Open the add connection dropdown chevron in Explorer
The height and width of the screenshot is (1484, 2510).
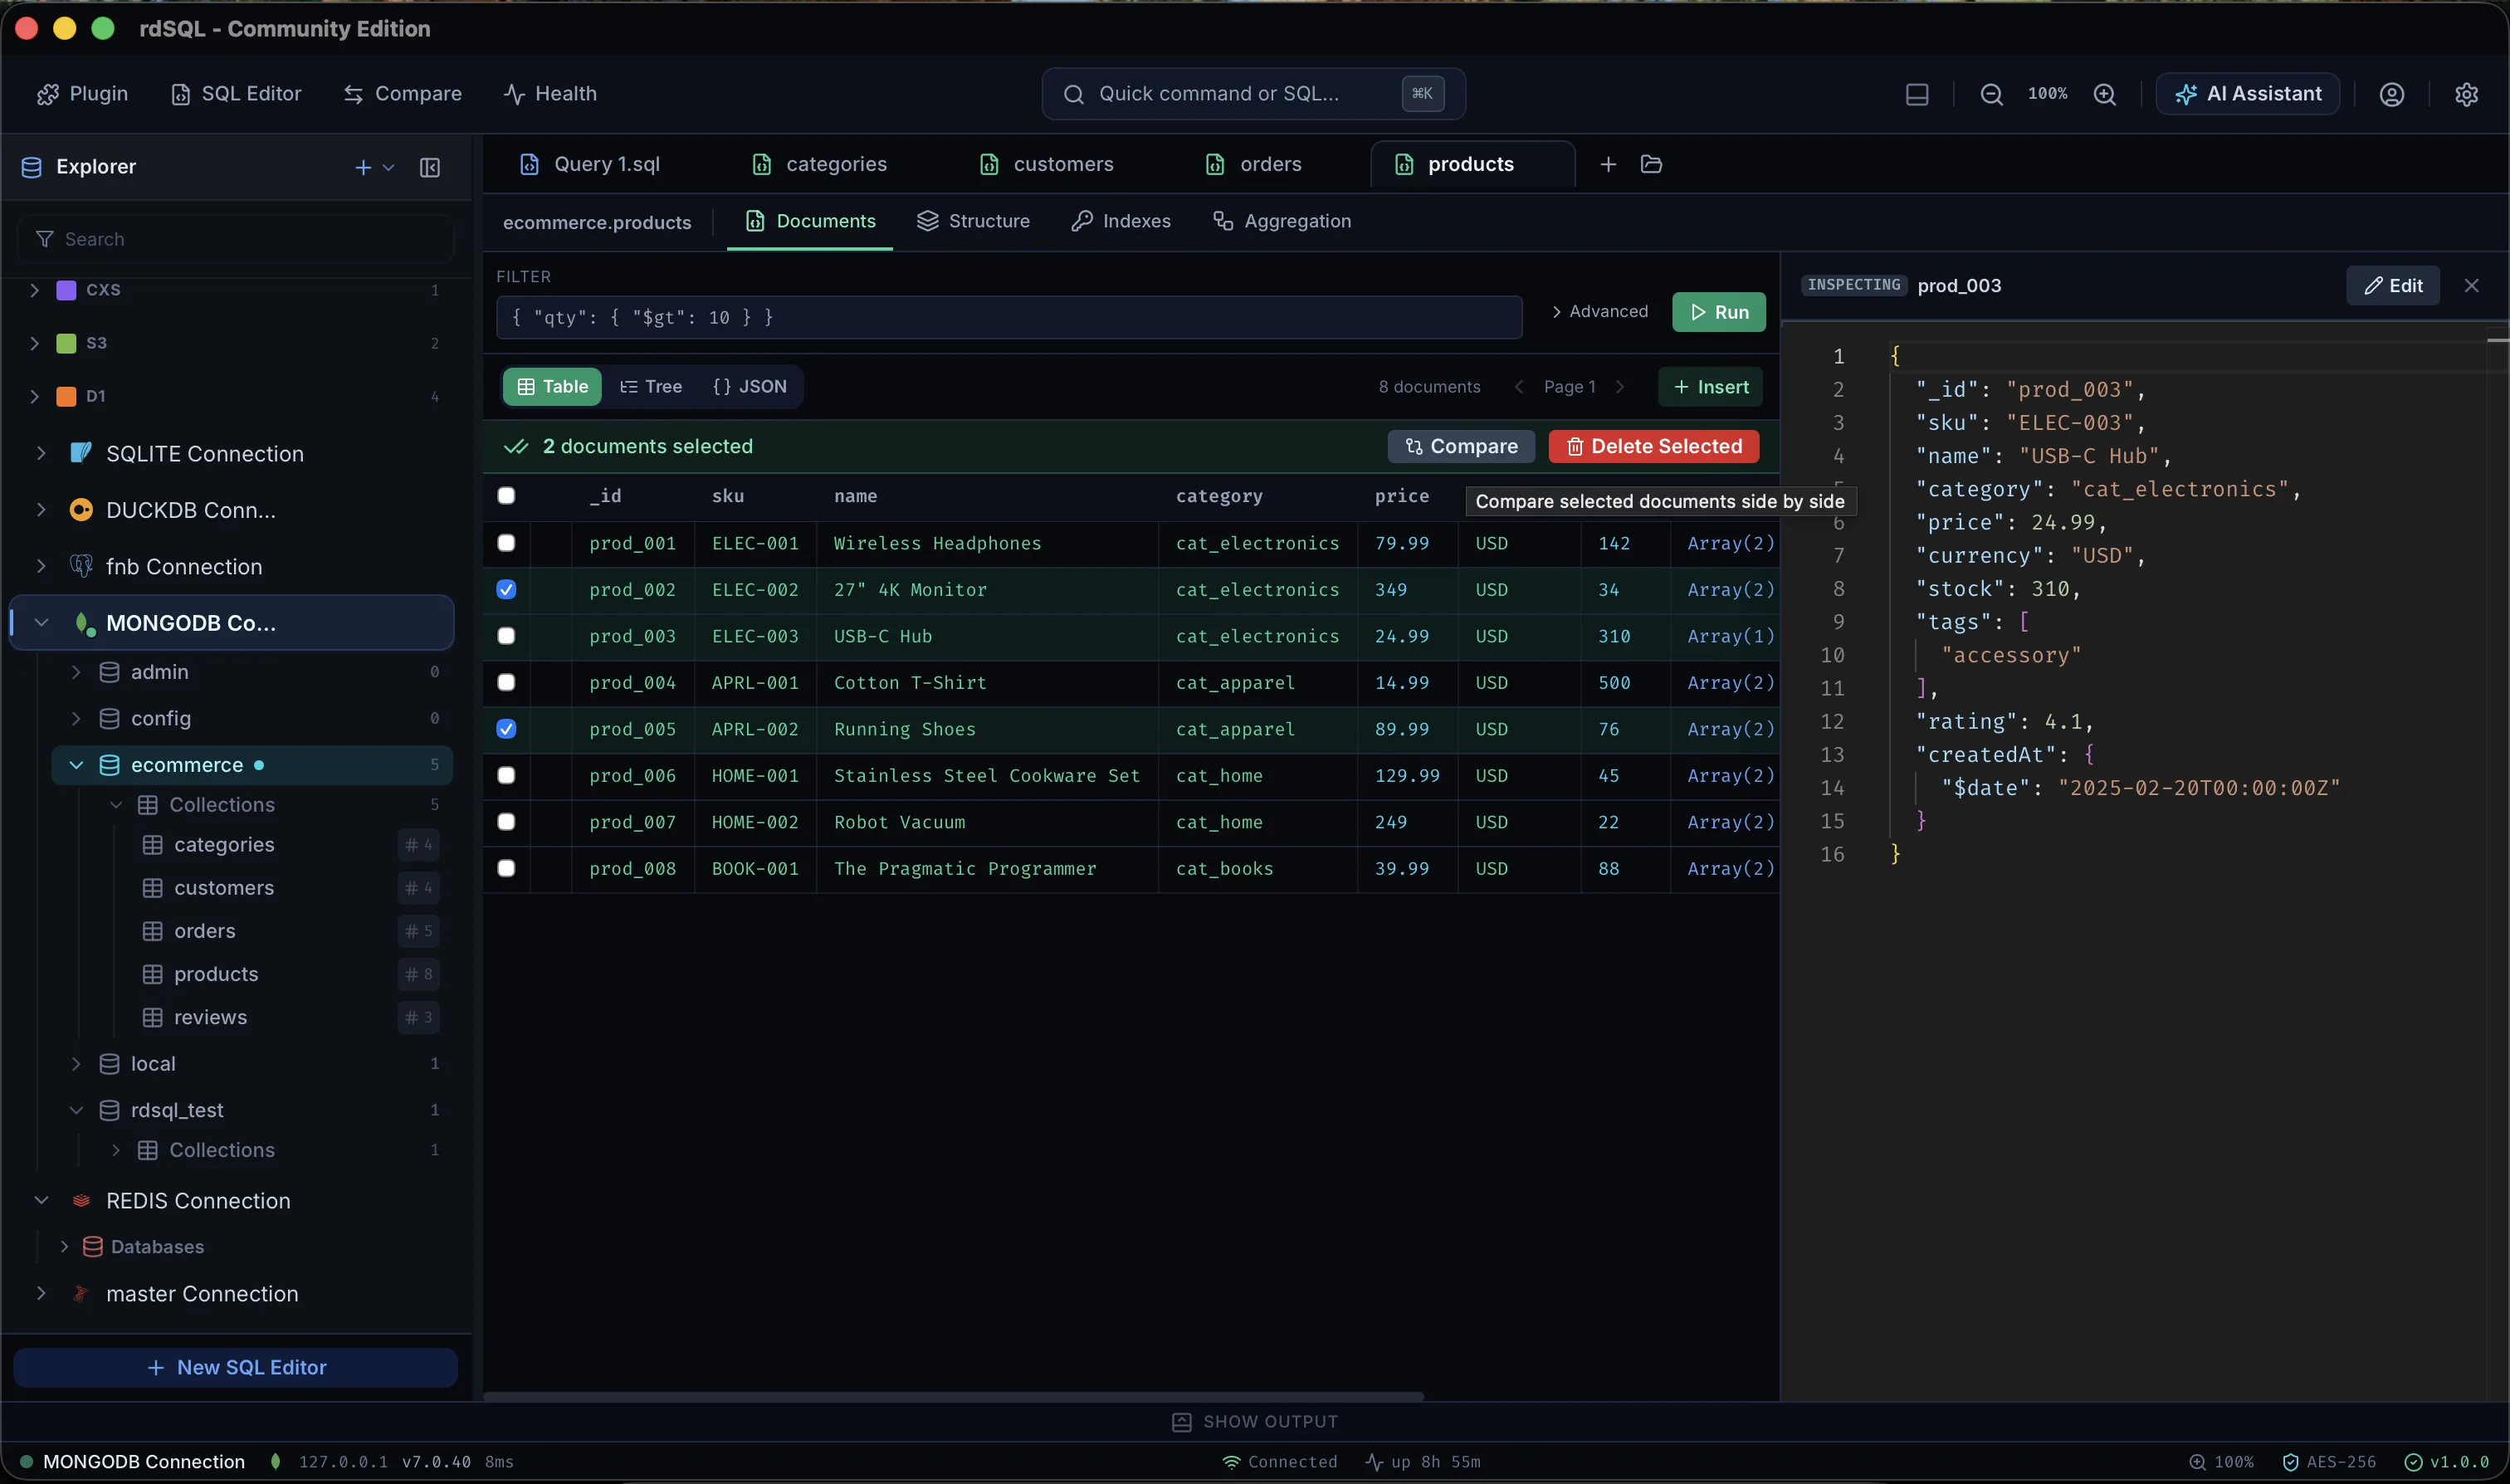click(388, 167)
